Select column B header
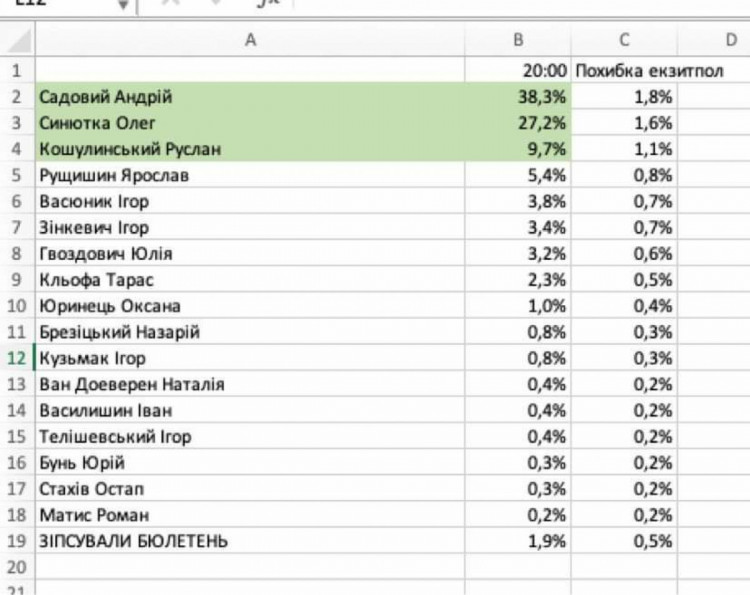Screen dimensions: 750x595 [518, 41]
